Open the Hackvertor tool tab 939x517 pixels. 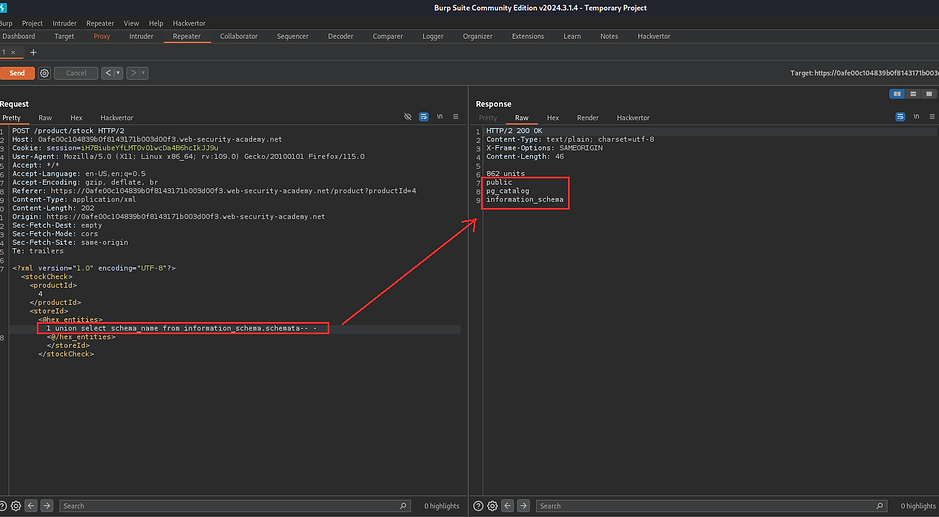[x=653, y=37]
